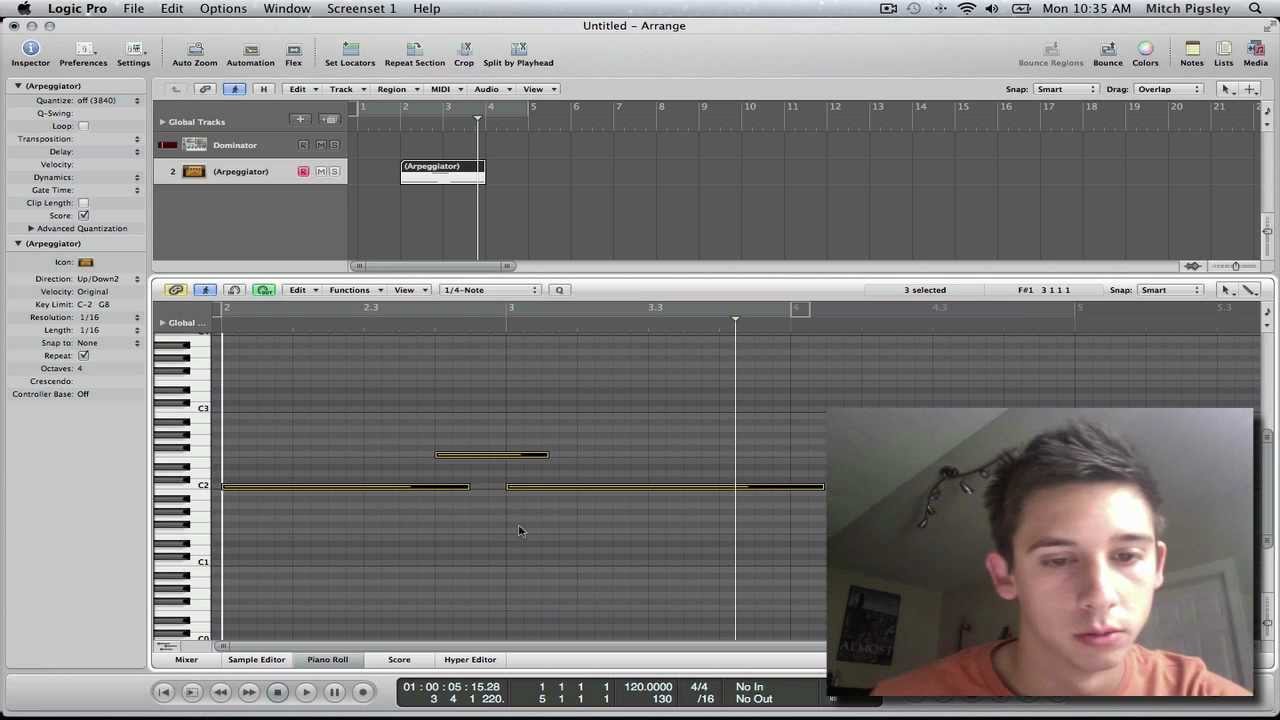Click the Flex toolbar icon
The height and width of the screenshot is (720, 1280).
coord(293,49)
